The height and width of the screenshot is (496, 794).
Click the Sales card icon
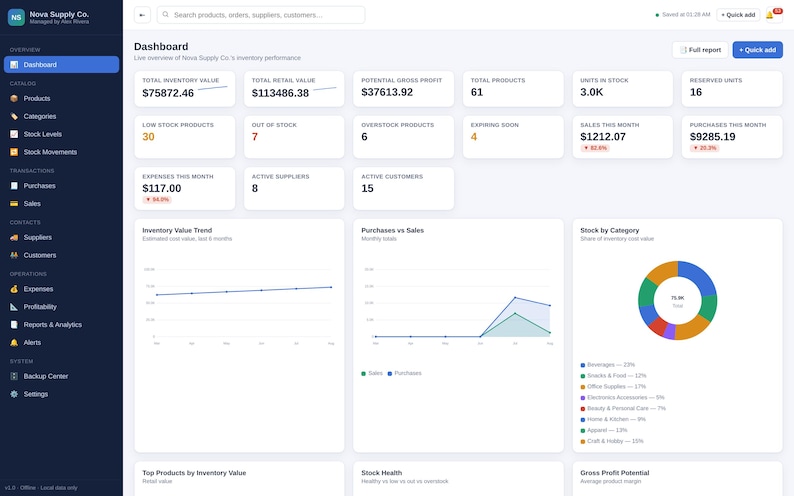click(14, 203)
